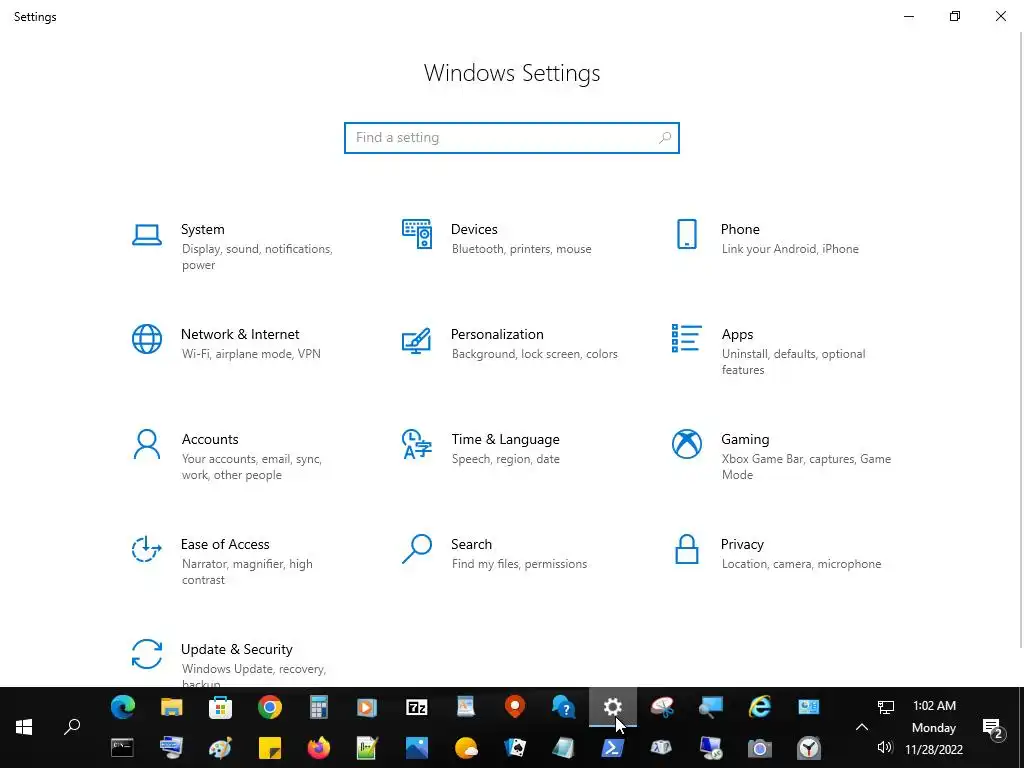This screenshot has width=1024, height=768.
Task: Open Camera app from taskbar
Action: 760,748
